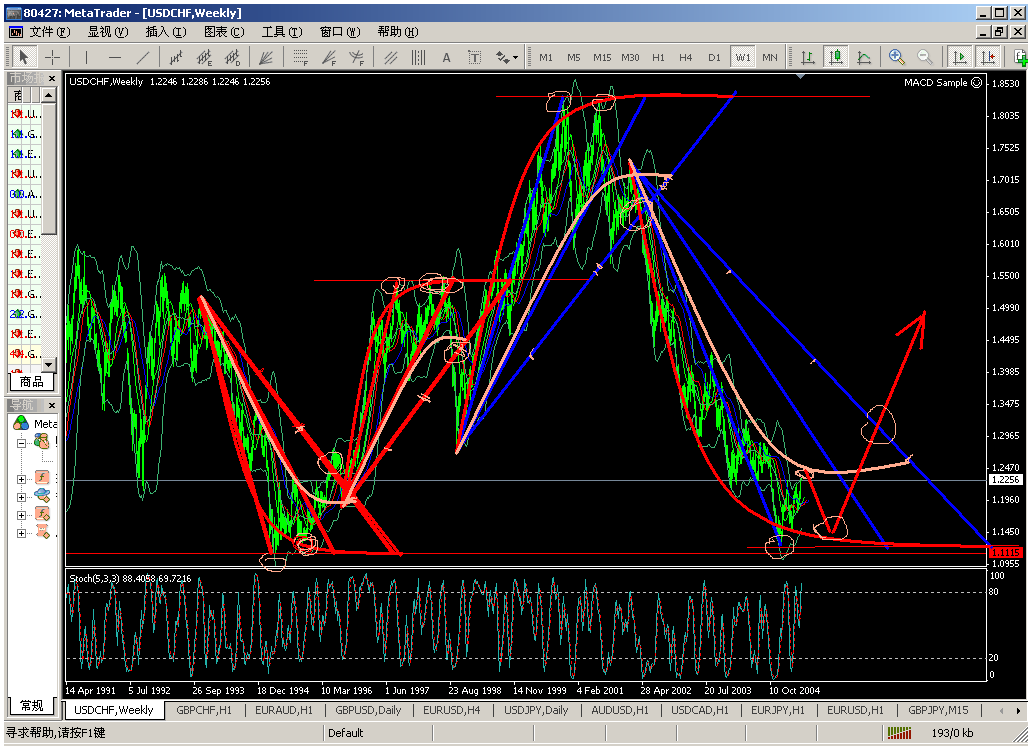This screenshot has height=746, width=1032.
Task: Switch timeframe to D1 daily chart
Action: point(715,57)
